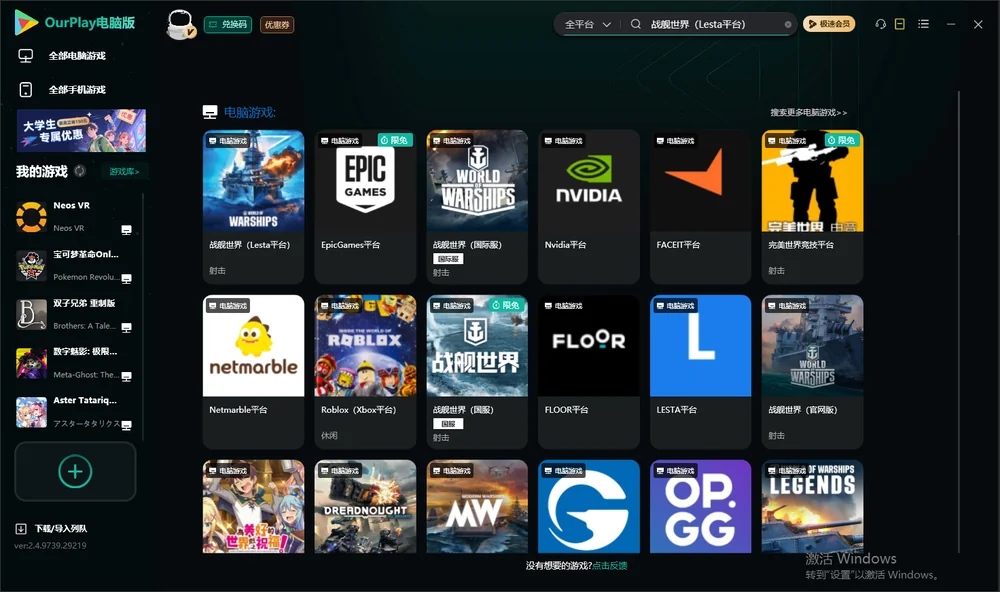1000x592 pixels.
Task: Click the vertical scrollbar on right
Action: point(959,322)
